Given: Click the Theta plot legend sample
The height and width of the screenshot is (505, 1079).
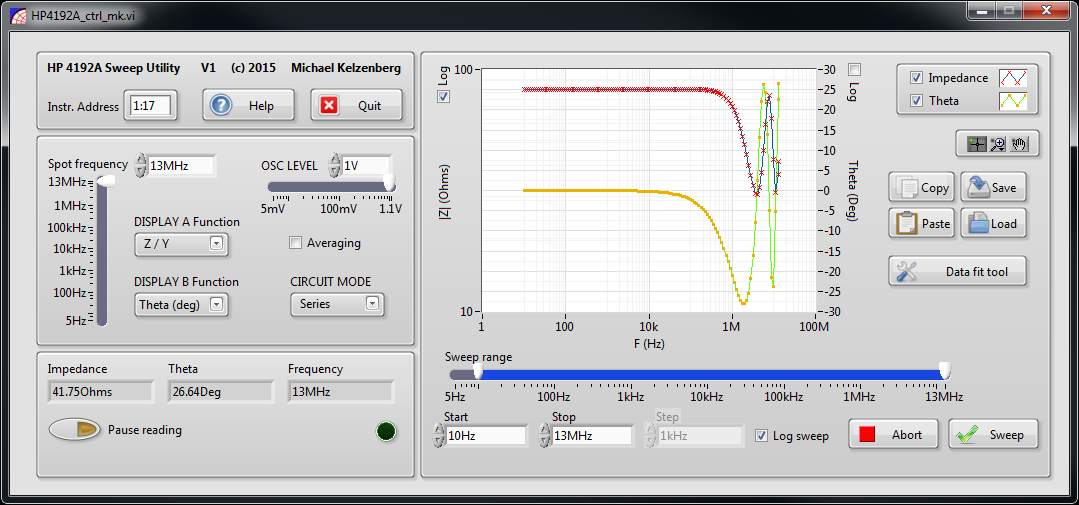Looking at the screenshot, I should pos(1012,100).
